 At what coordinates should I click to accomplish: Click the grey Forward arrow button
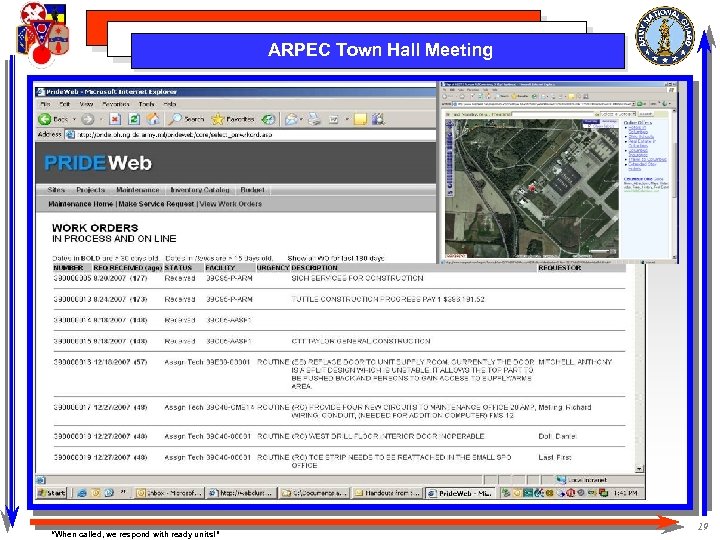coord(87,119)
